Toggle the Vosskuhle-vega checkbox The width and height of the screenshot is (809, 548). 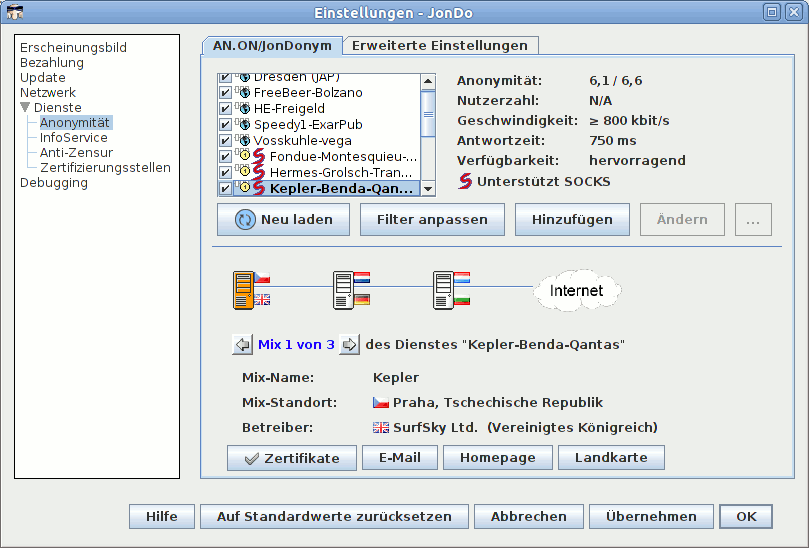pyautogui.click(x=225, y=140)
